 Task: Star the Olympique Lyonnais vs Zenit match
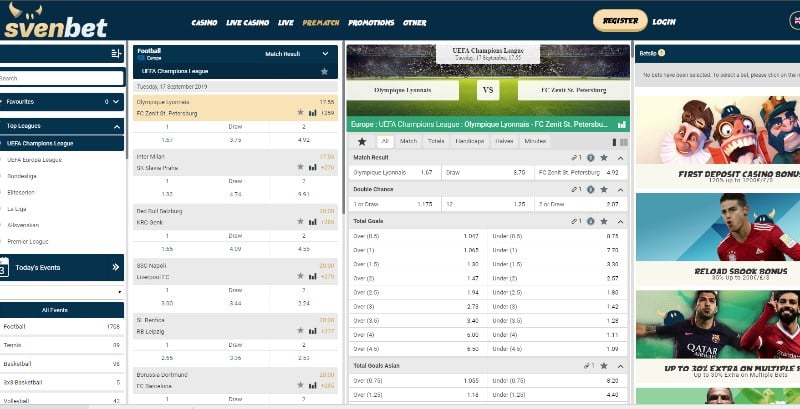[301, 112]
